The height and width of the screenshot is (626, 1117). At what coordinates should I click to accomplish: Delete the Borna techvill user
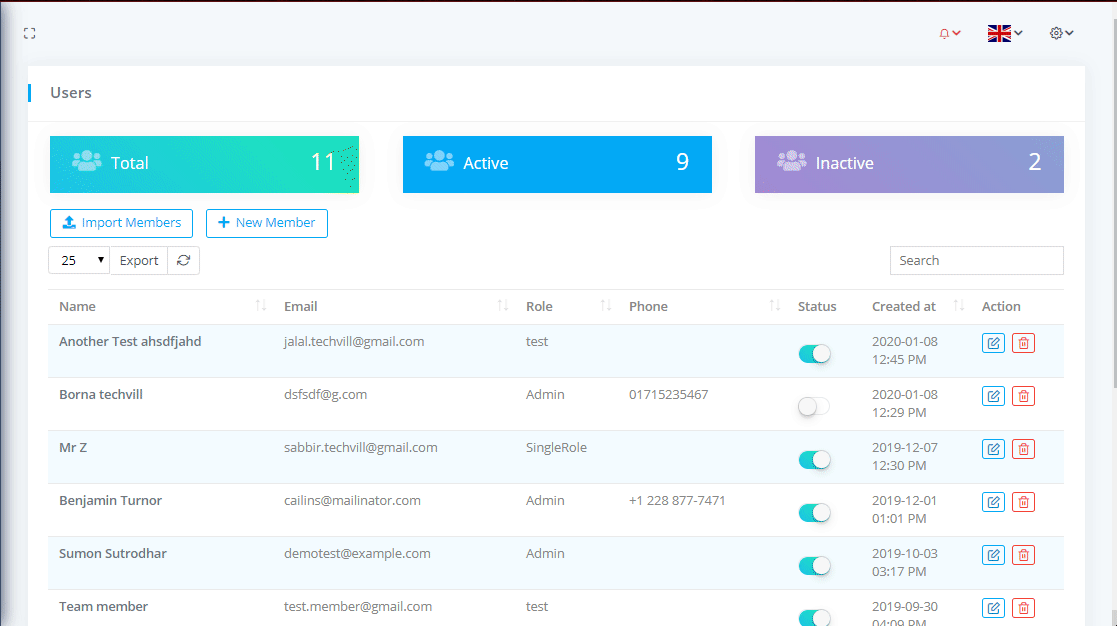click(1023, 396)
